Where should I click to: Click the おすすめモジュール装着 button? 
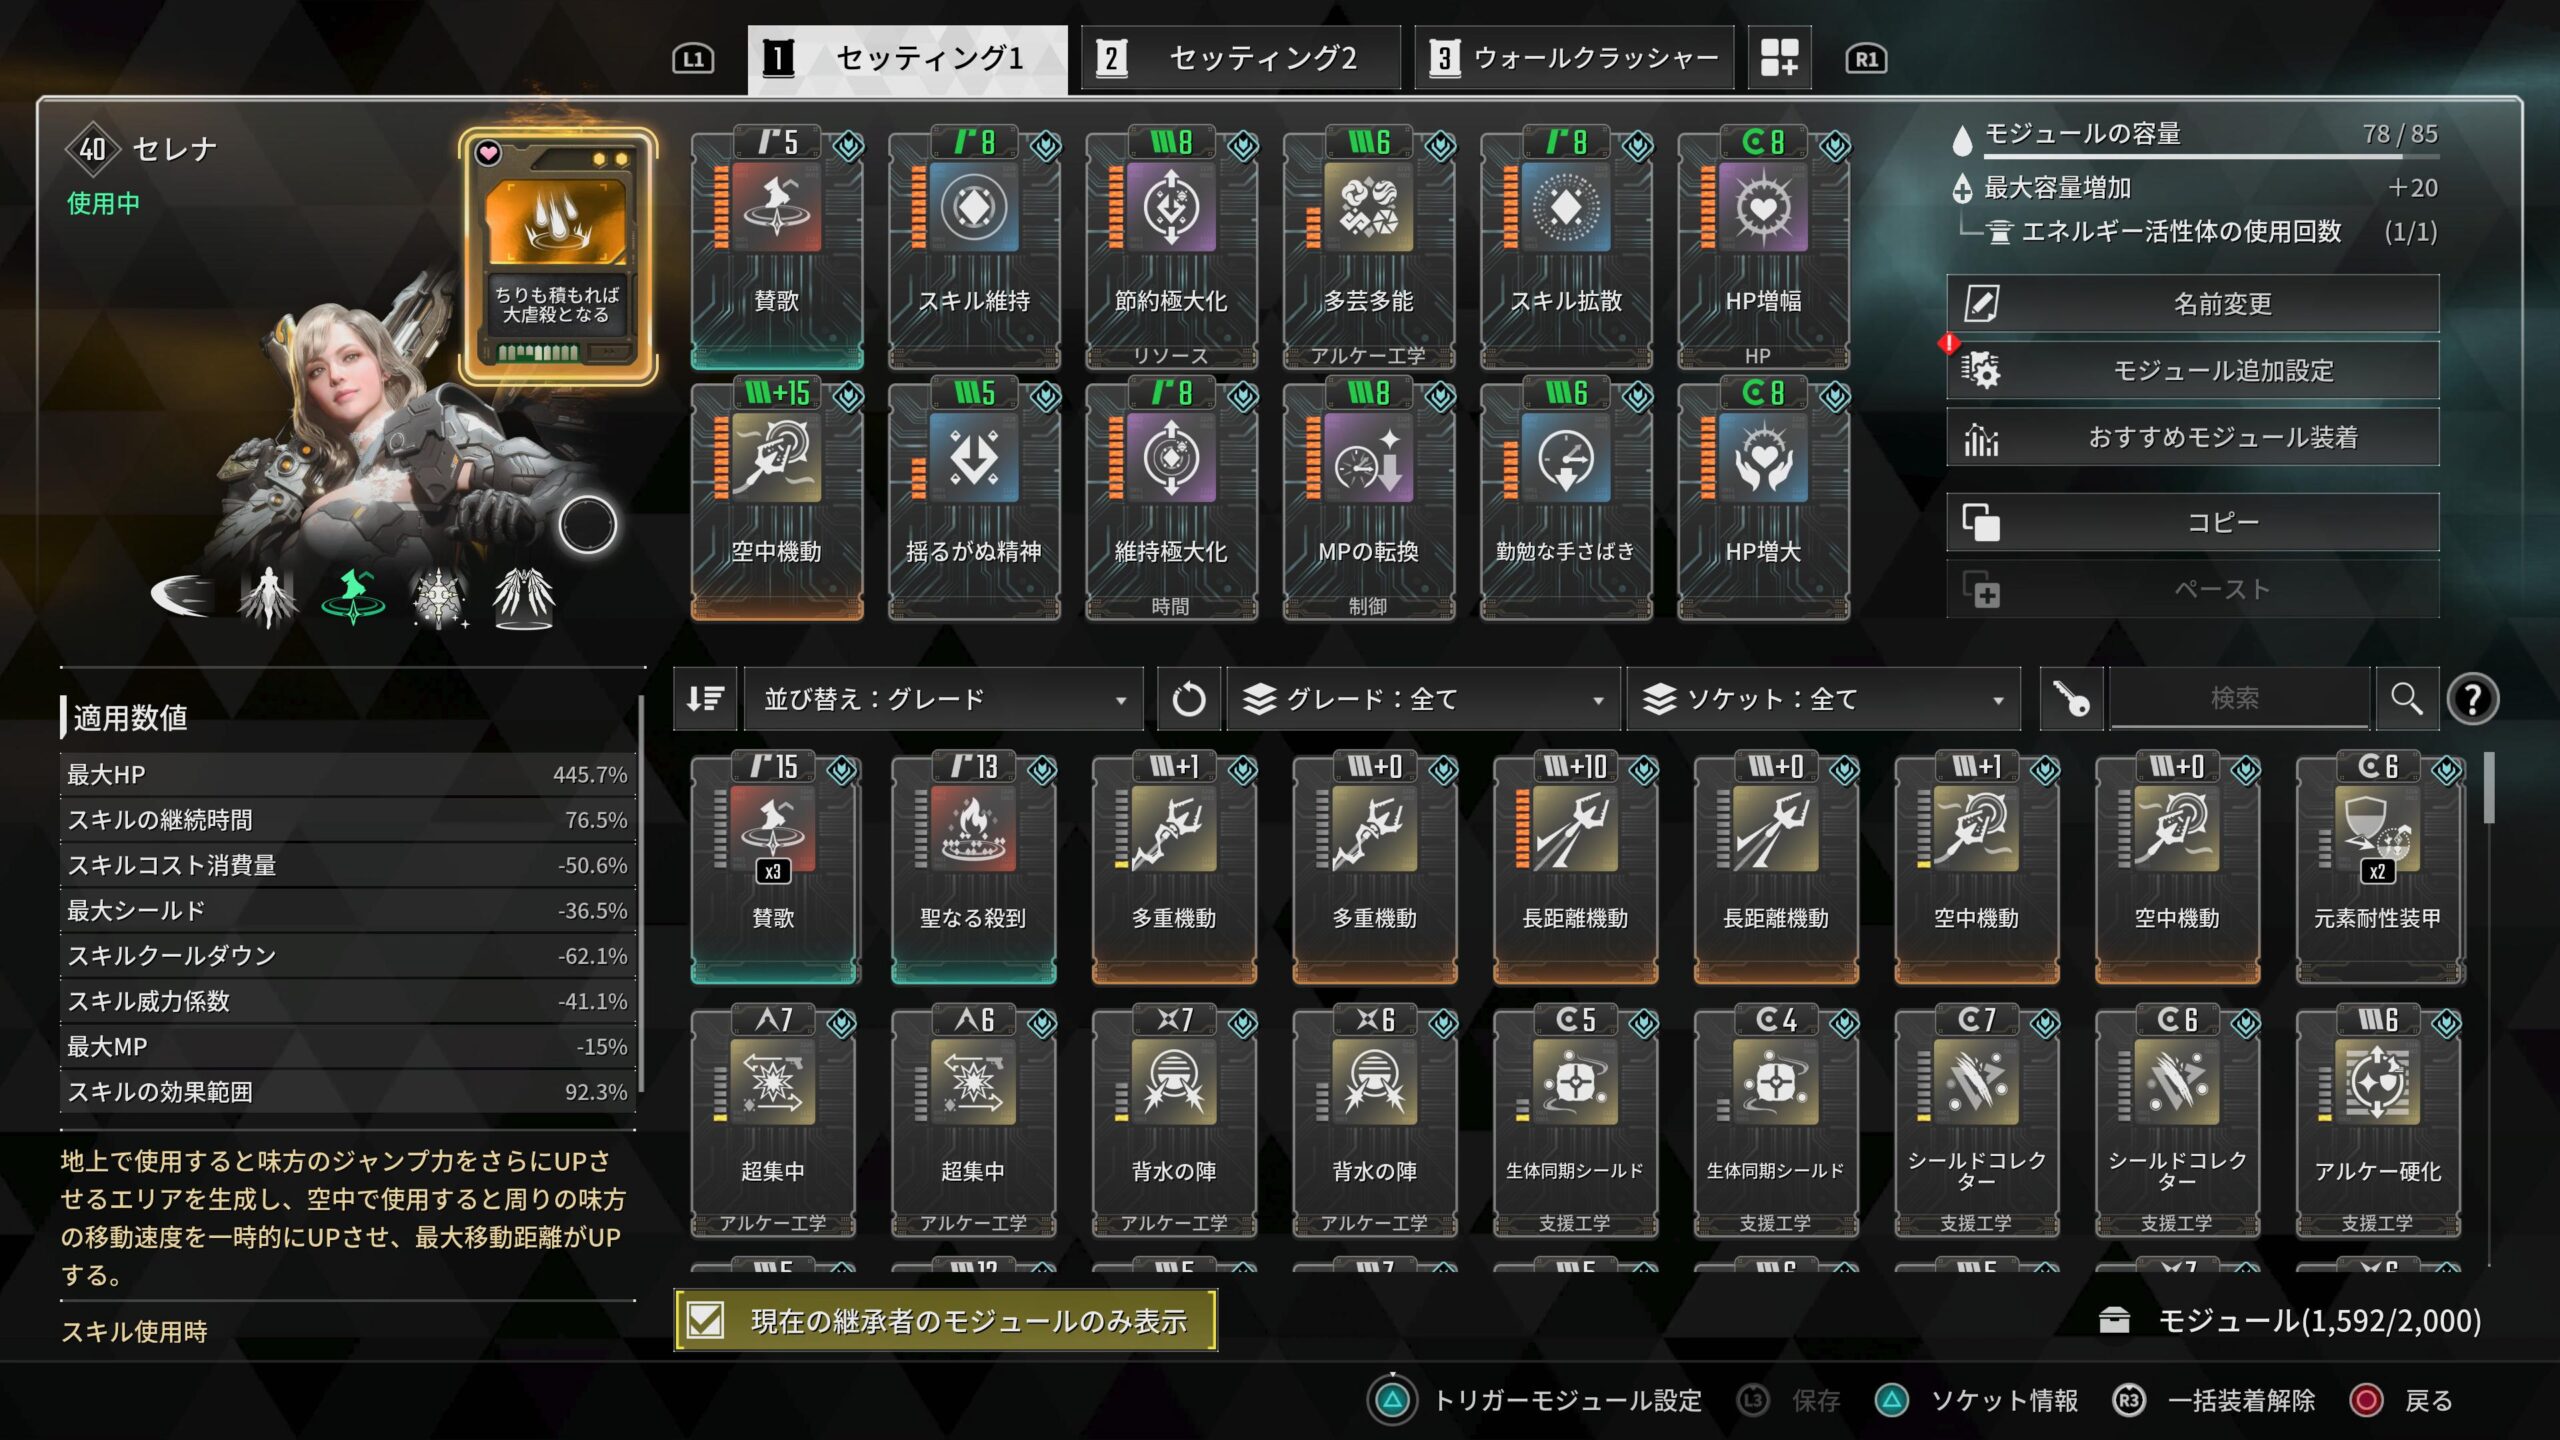[2192, 437]
